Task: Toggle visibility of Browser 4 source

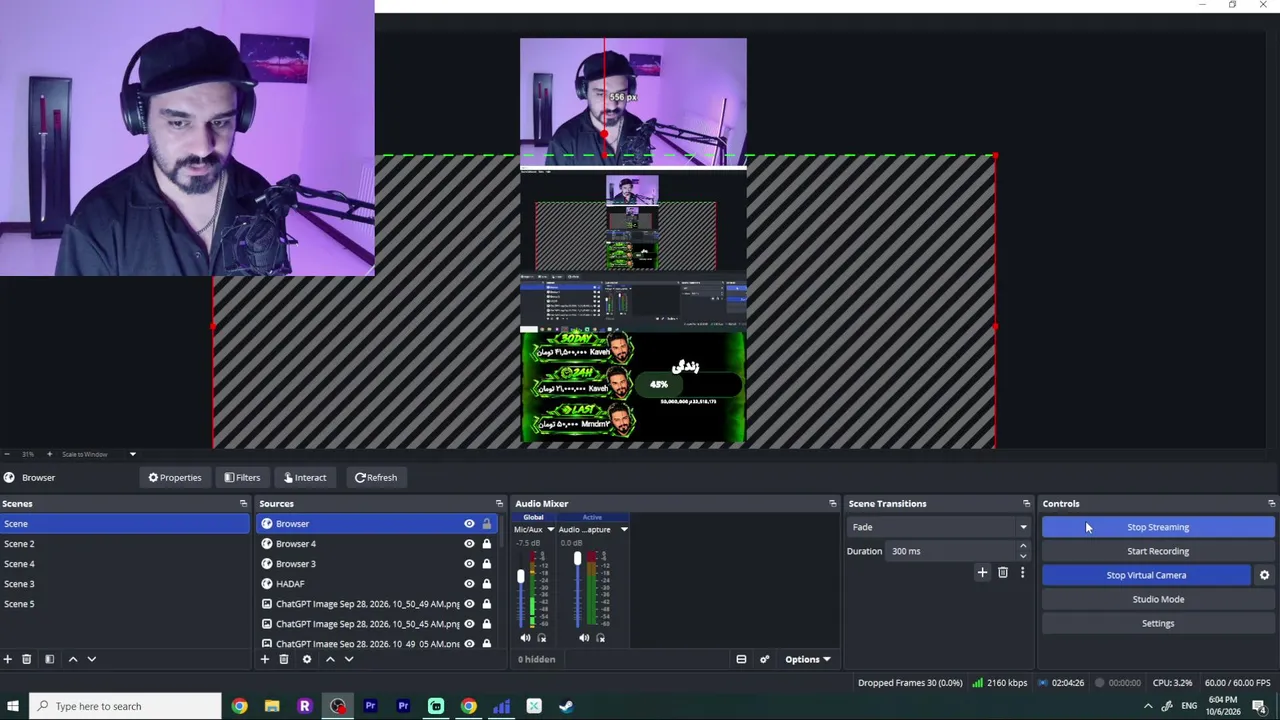Action: pyautogui.click(x=469, y=544)
